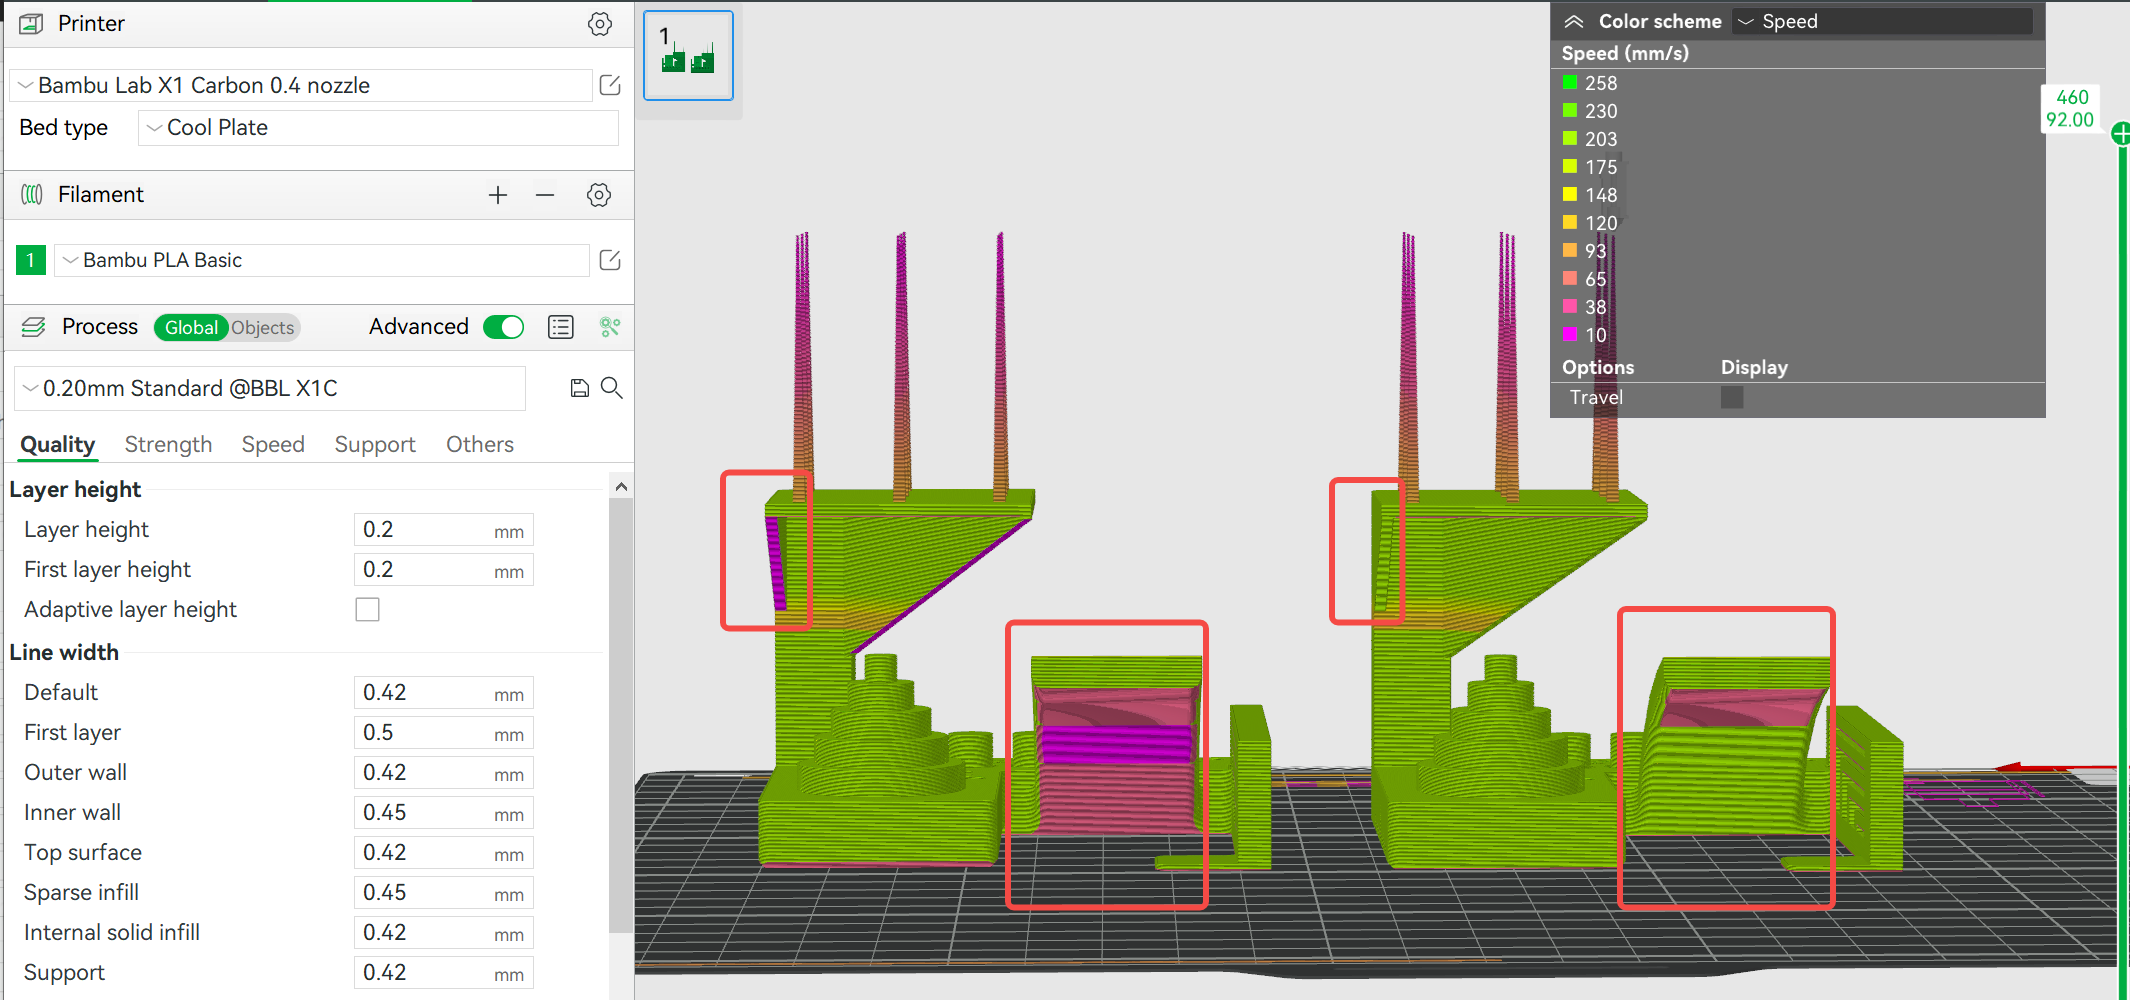Image resolution: width=2130 pixels, height=1000 pixels.
Task: Select plate 1 thumbnail
Action: coord(688,55)
